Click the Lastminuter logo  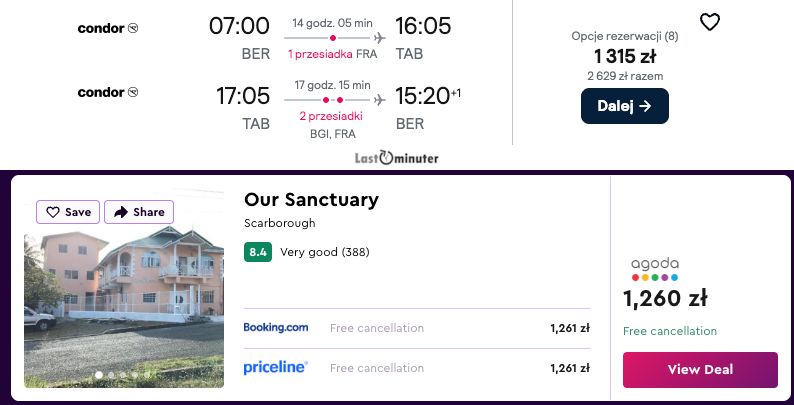(396, 158)
